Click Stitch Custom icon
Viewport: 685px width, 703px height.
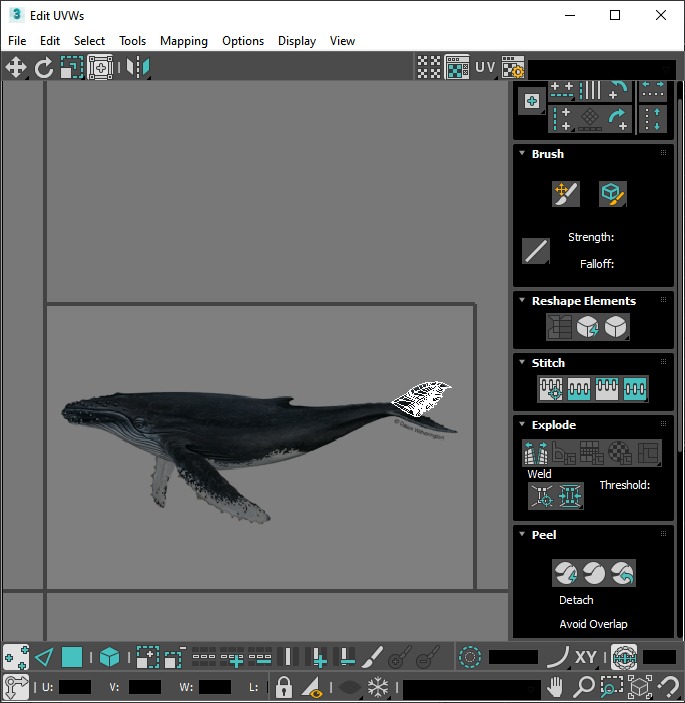(x=635, y=388)
